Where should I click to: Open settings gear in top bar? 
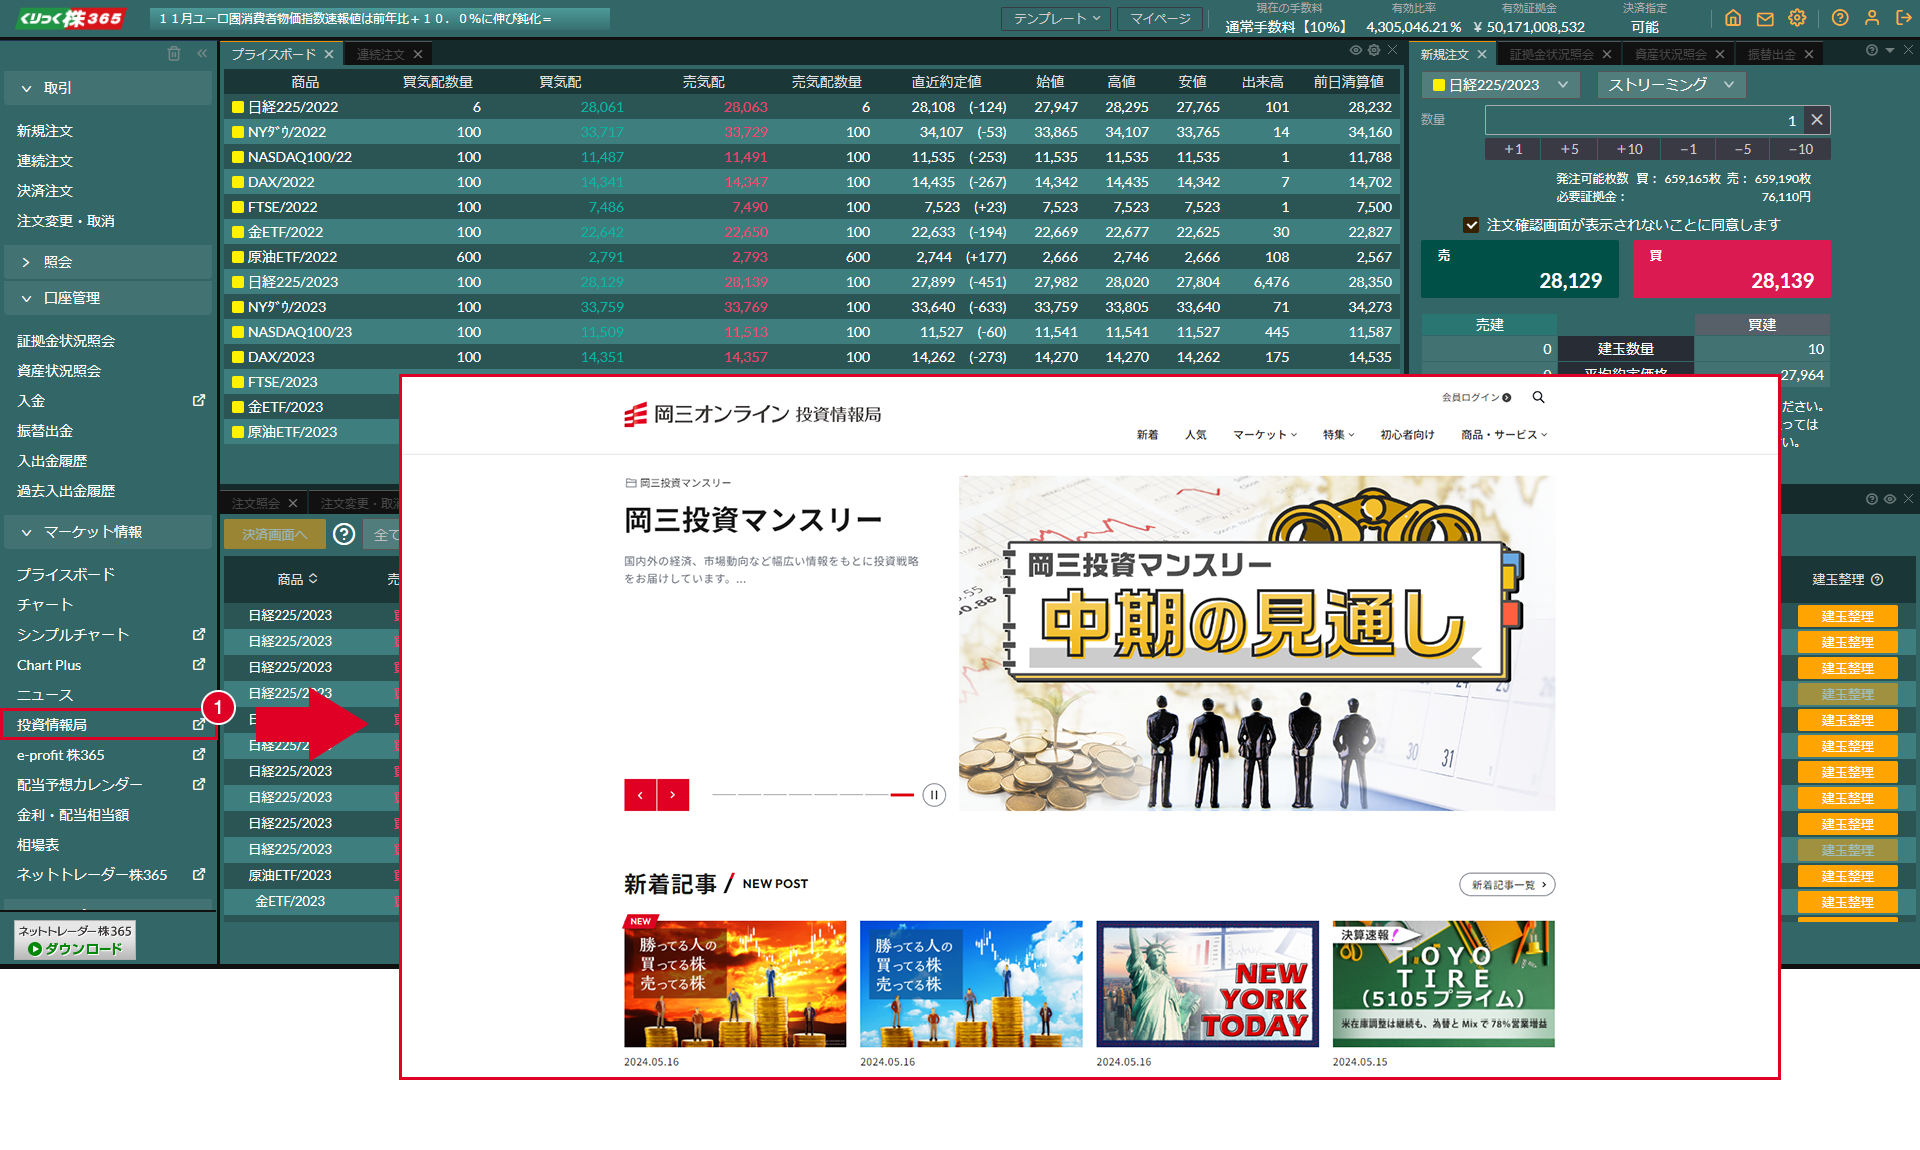(x=1797, y=18)
